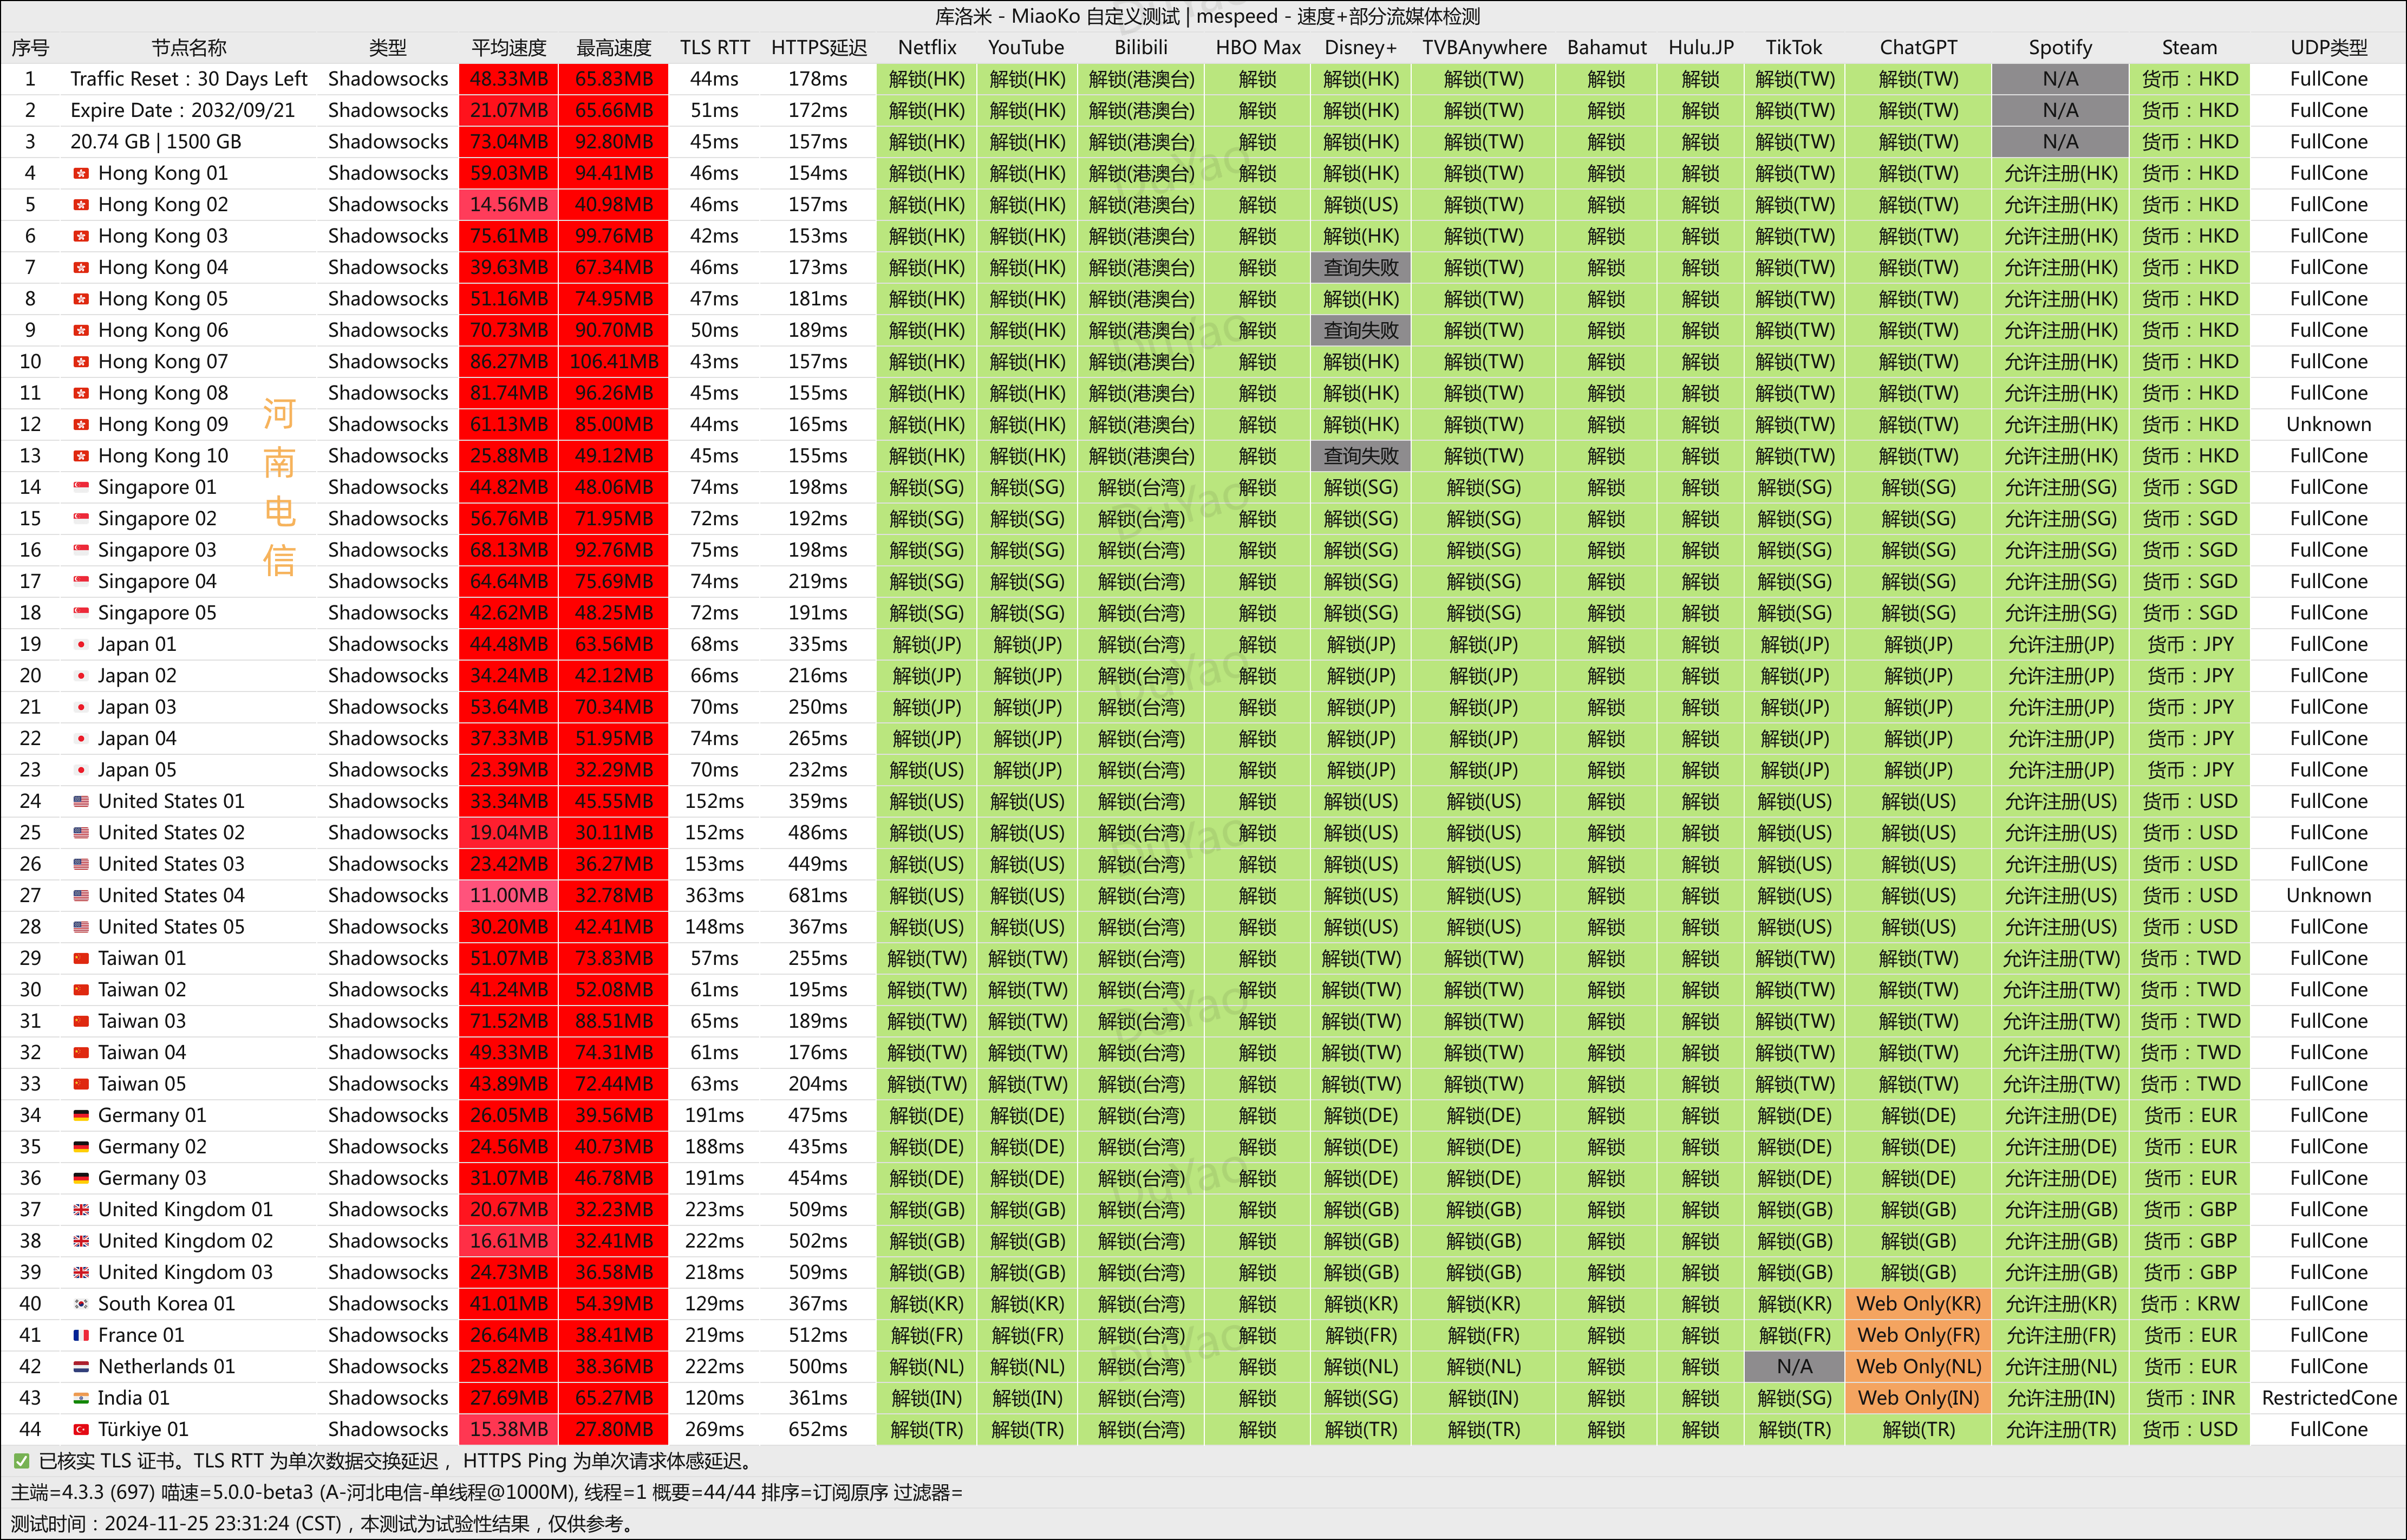
Task: Click the gray 查询失败 Disney+ cell for Hong Kong 04
Action: (x=1360, y=268)
